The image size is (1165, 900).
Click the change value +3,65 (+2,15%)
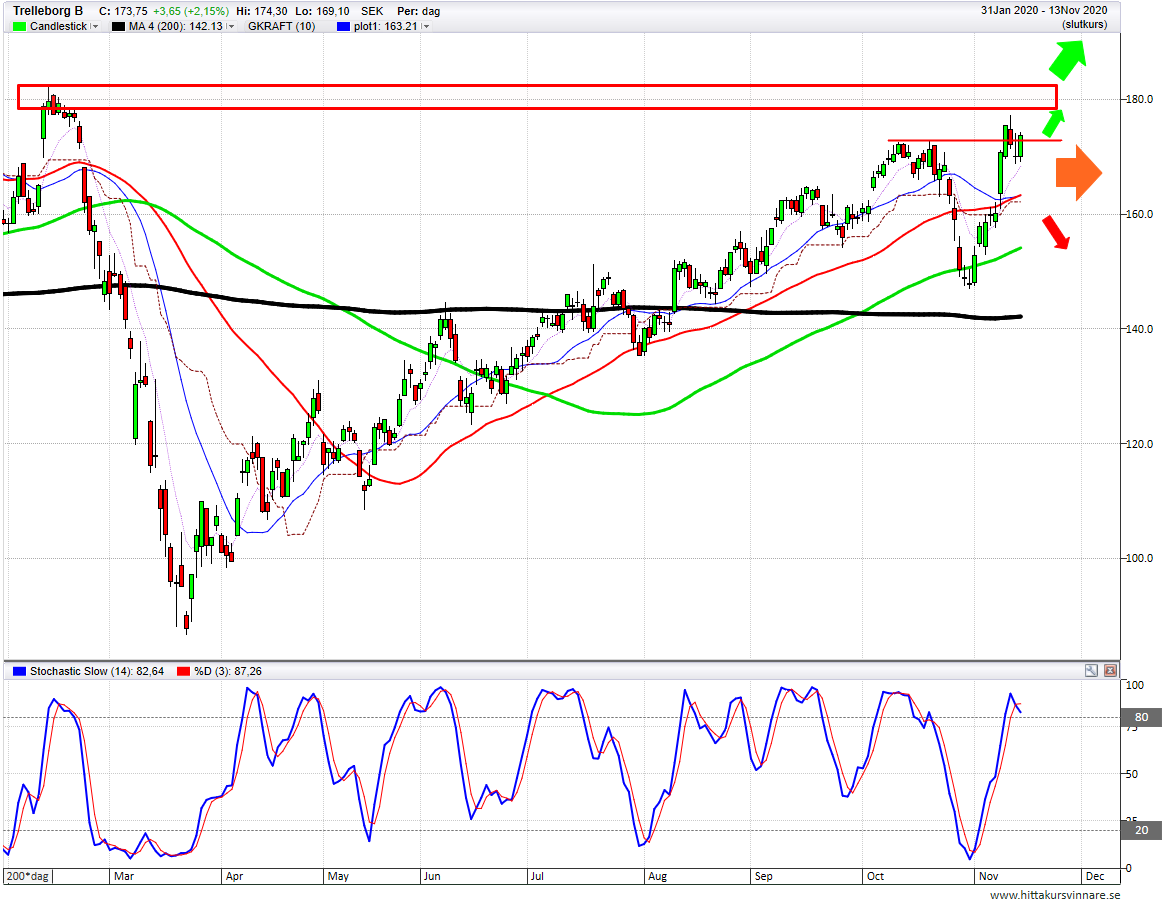click(x=190, y=11)
